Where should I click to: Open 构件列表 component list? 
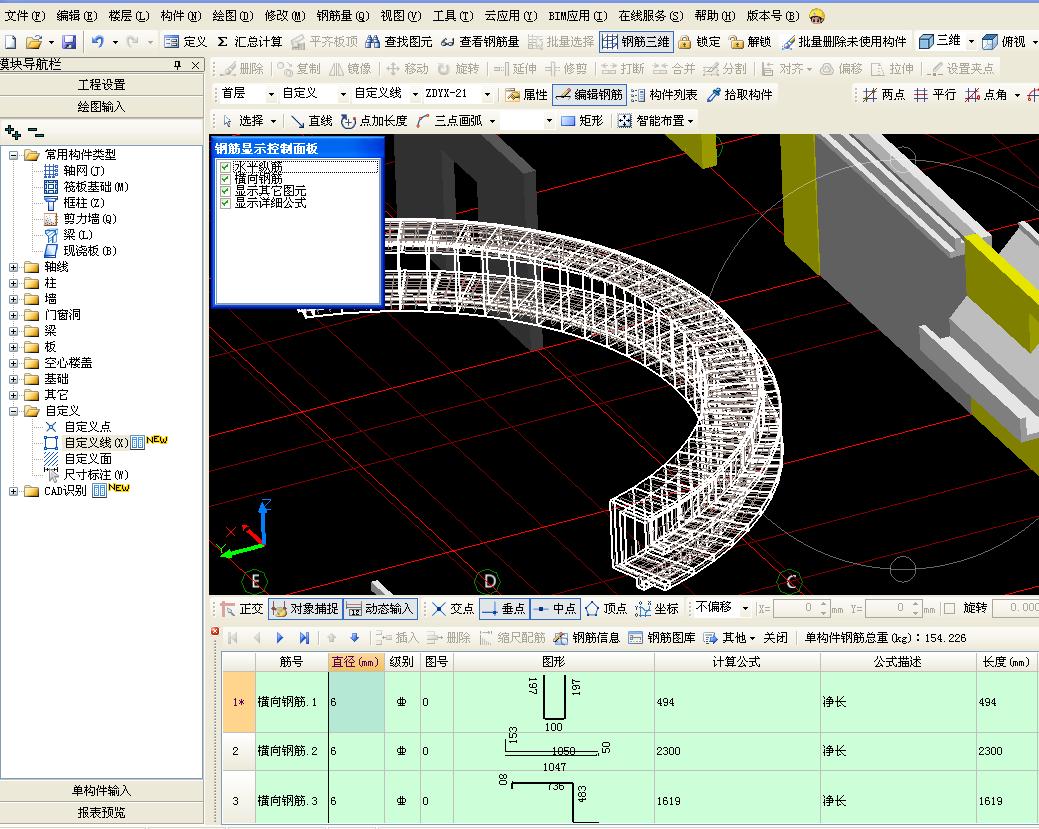click(x=664, y=95)
